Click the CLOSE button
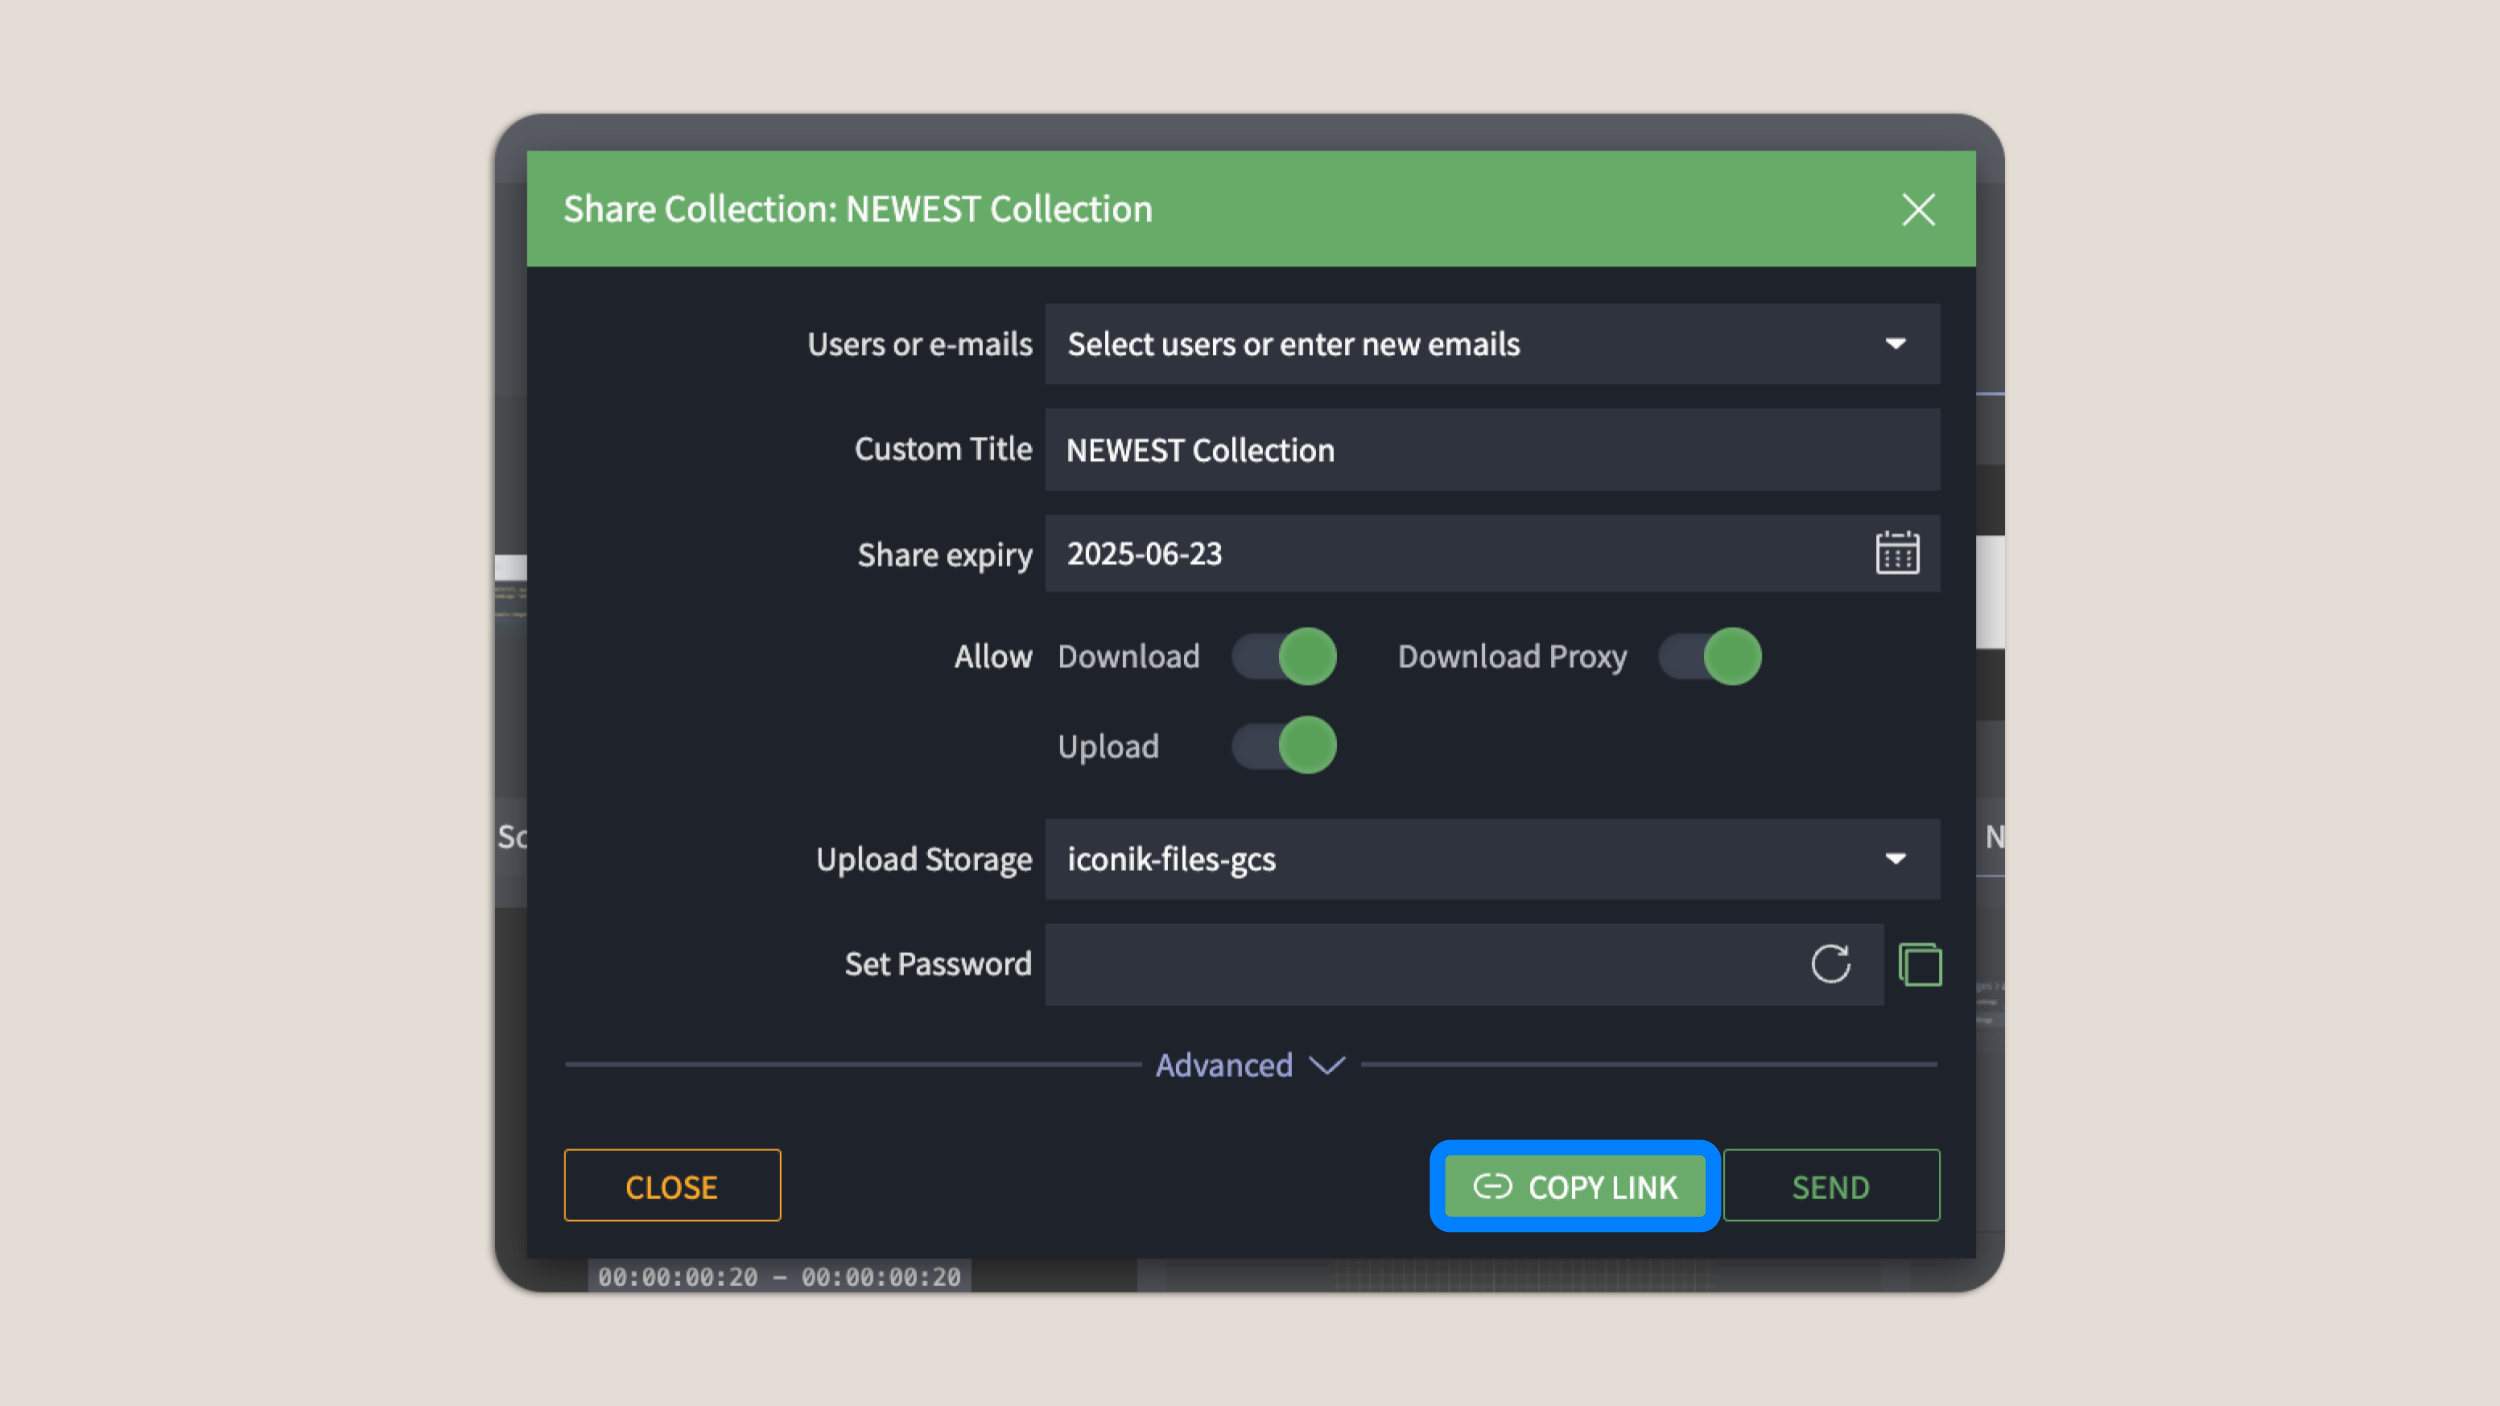This screenshot has height=1406, width=2500. point(672,1186)
